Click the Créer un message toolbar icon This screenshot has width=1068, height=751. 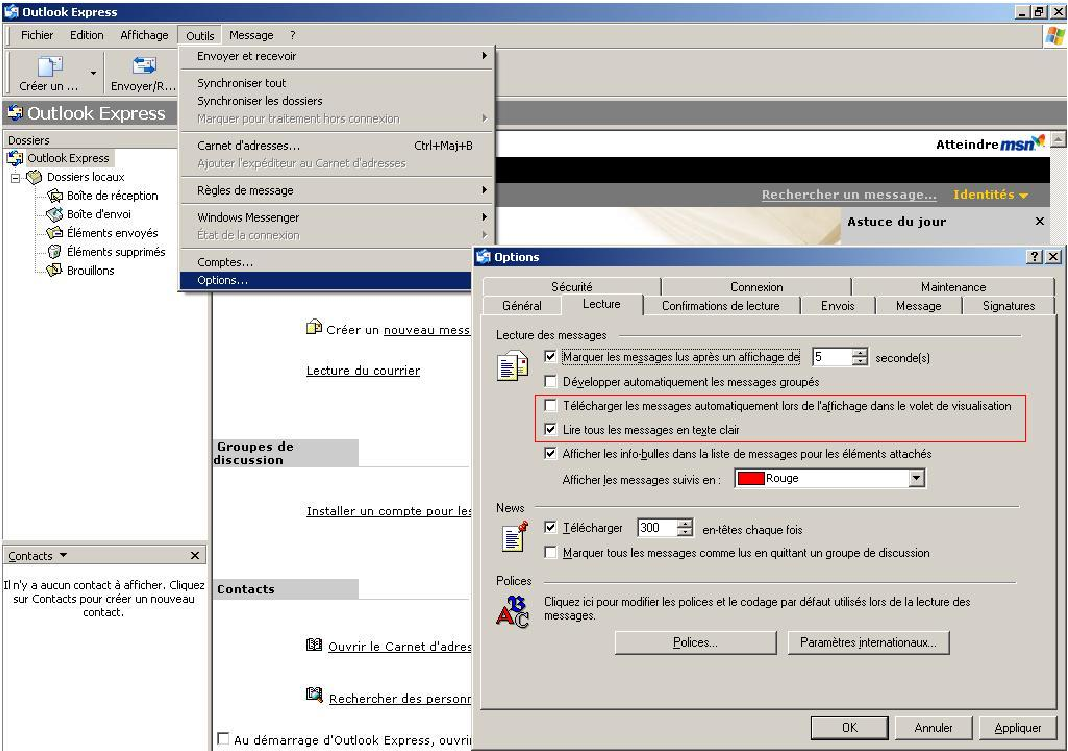50,67
